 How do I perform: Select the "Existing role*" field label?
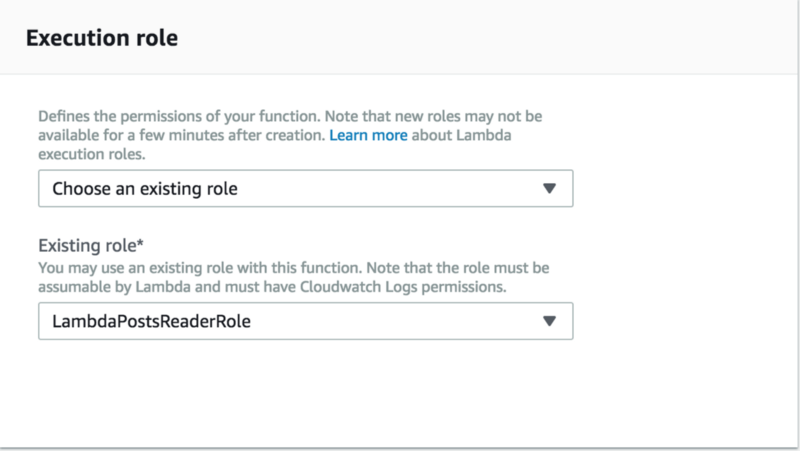pos(91,245)
